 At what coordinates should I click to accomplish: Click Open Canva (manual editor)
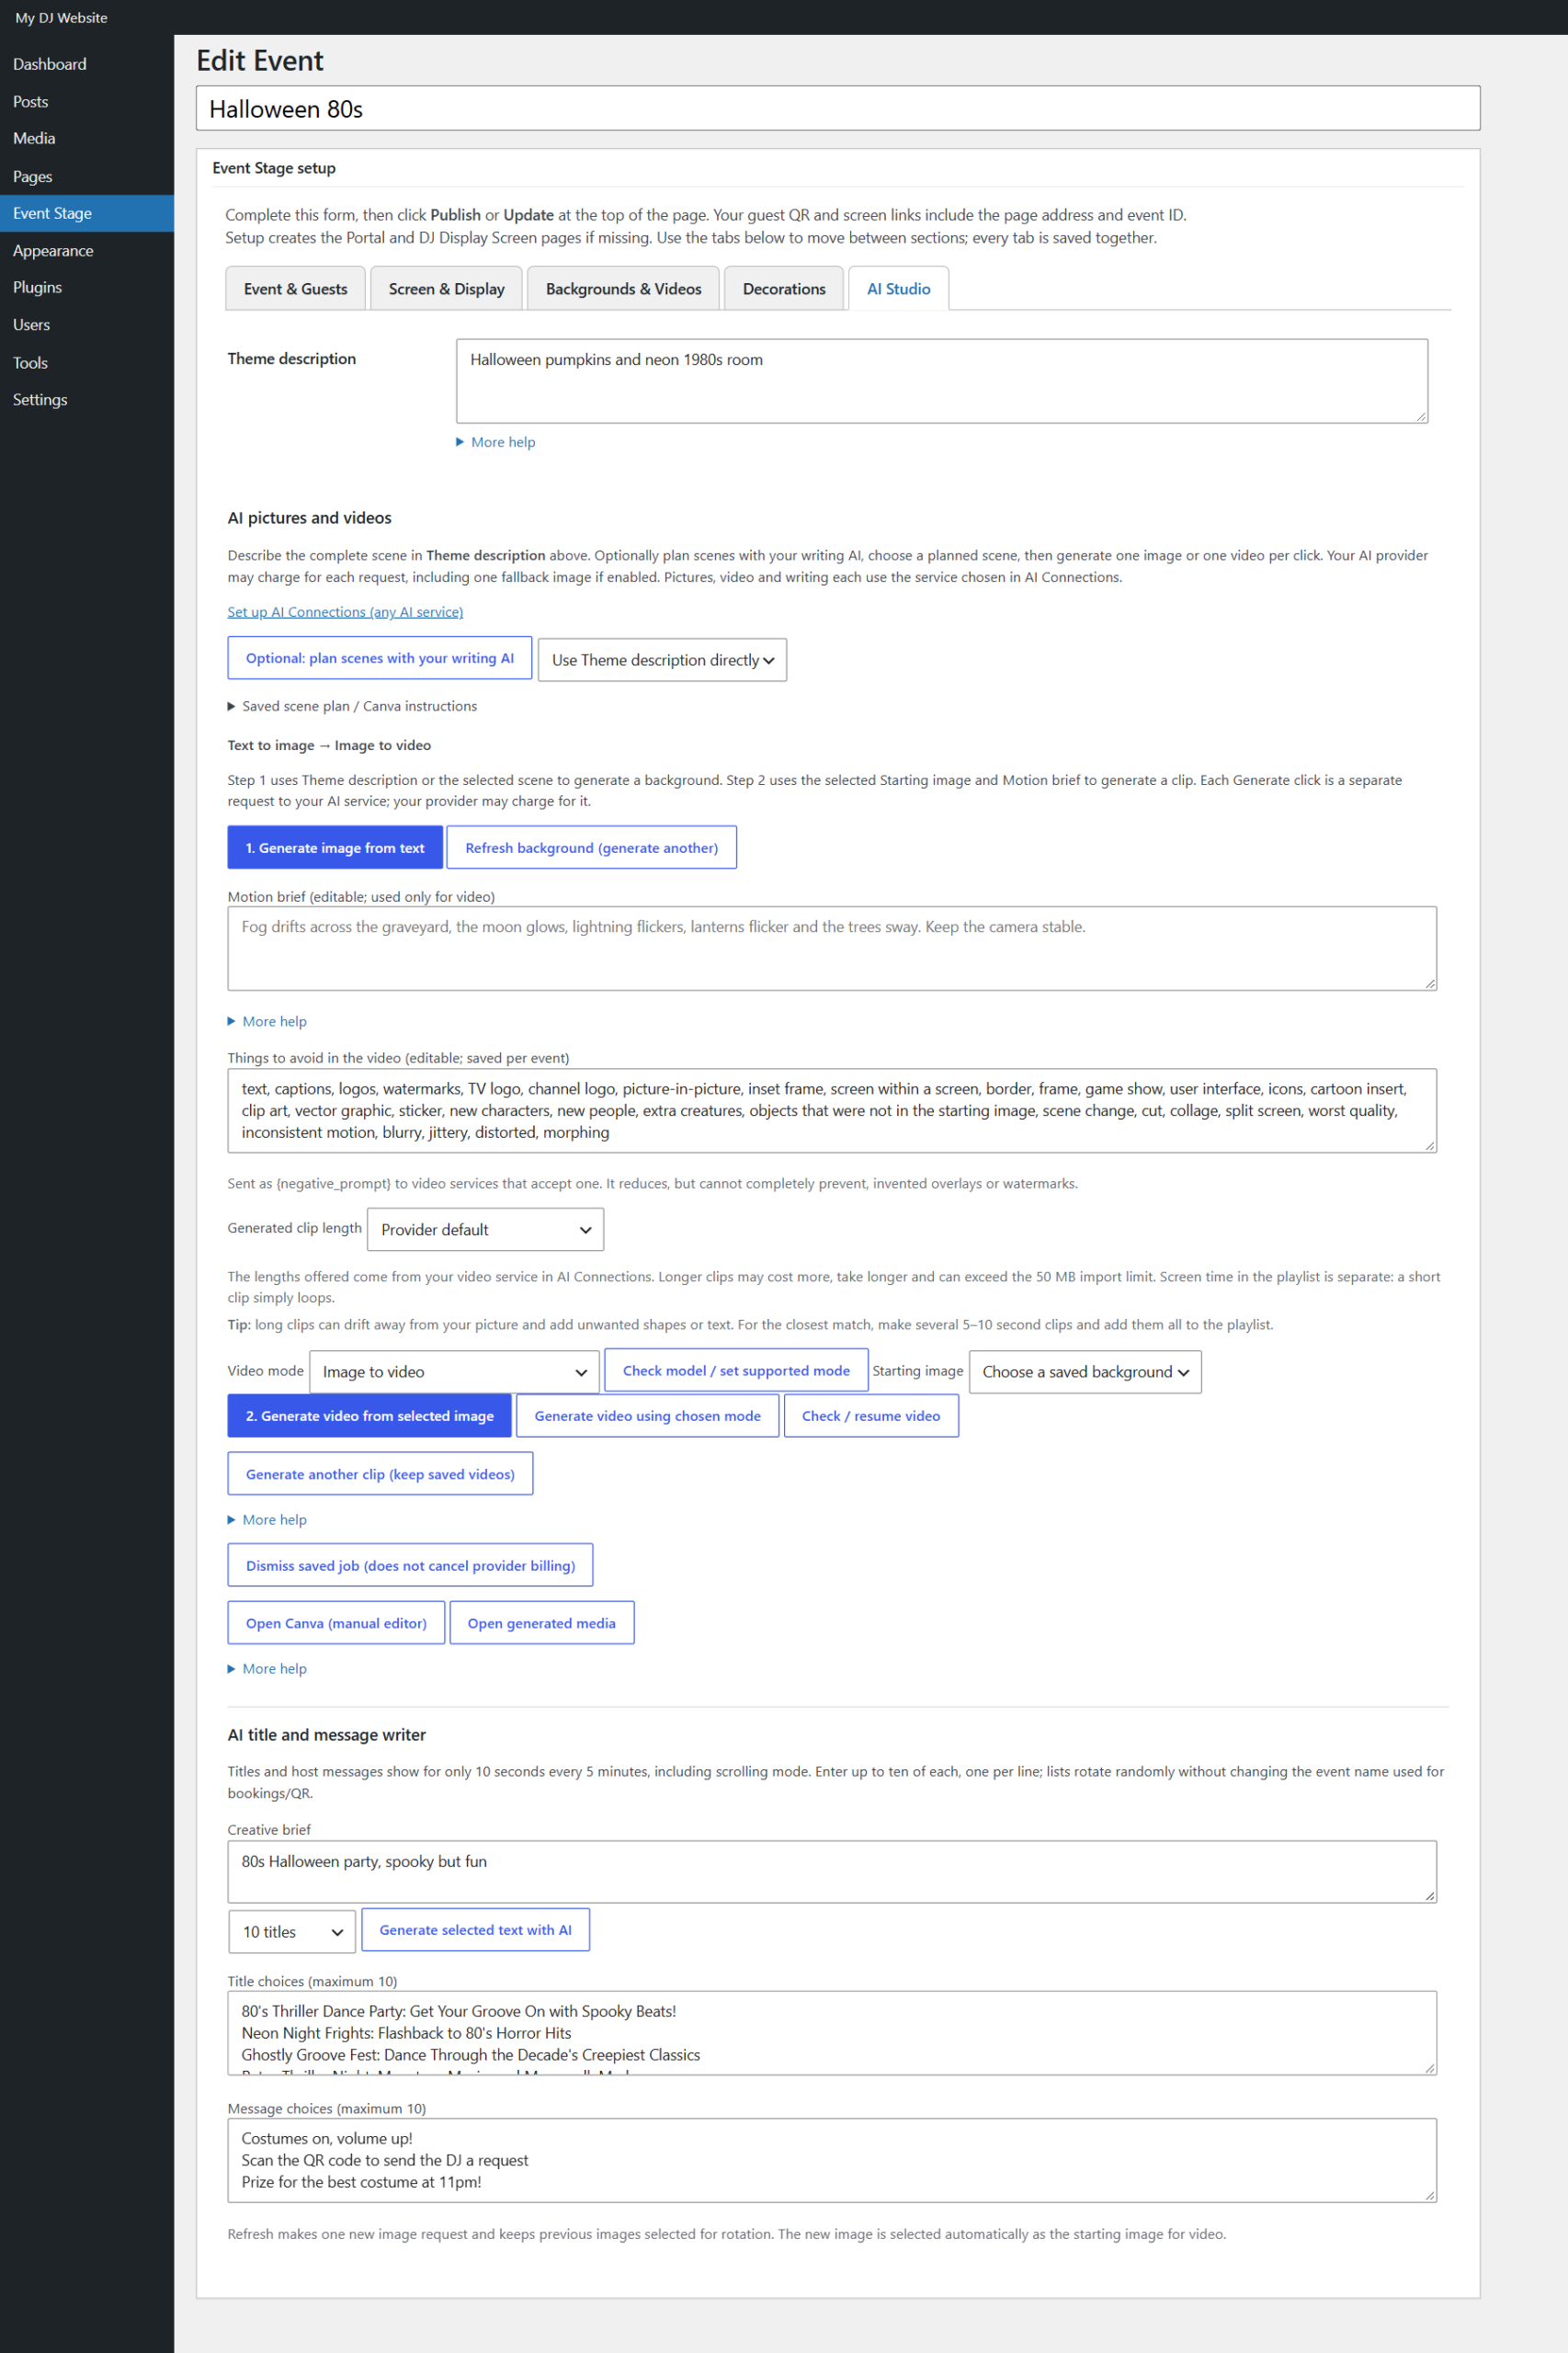[x=336, y=1622]
